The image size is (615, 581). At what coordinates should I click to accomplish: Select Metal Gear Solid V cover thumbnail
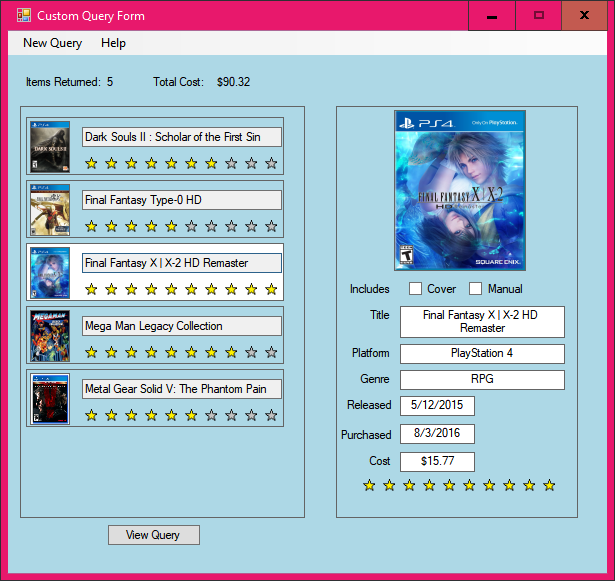coord(50,399)
